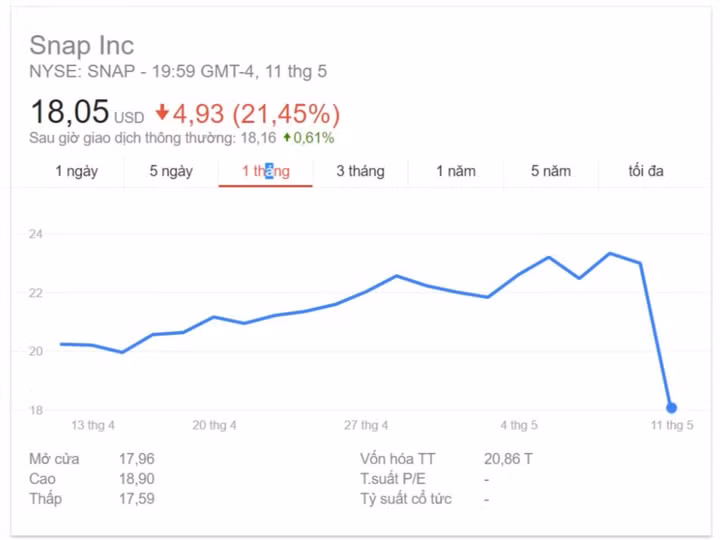Click the "27 thg 4" axis date

[x=366, y=425]
